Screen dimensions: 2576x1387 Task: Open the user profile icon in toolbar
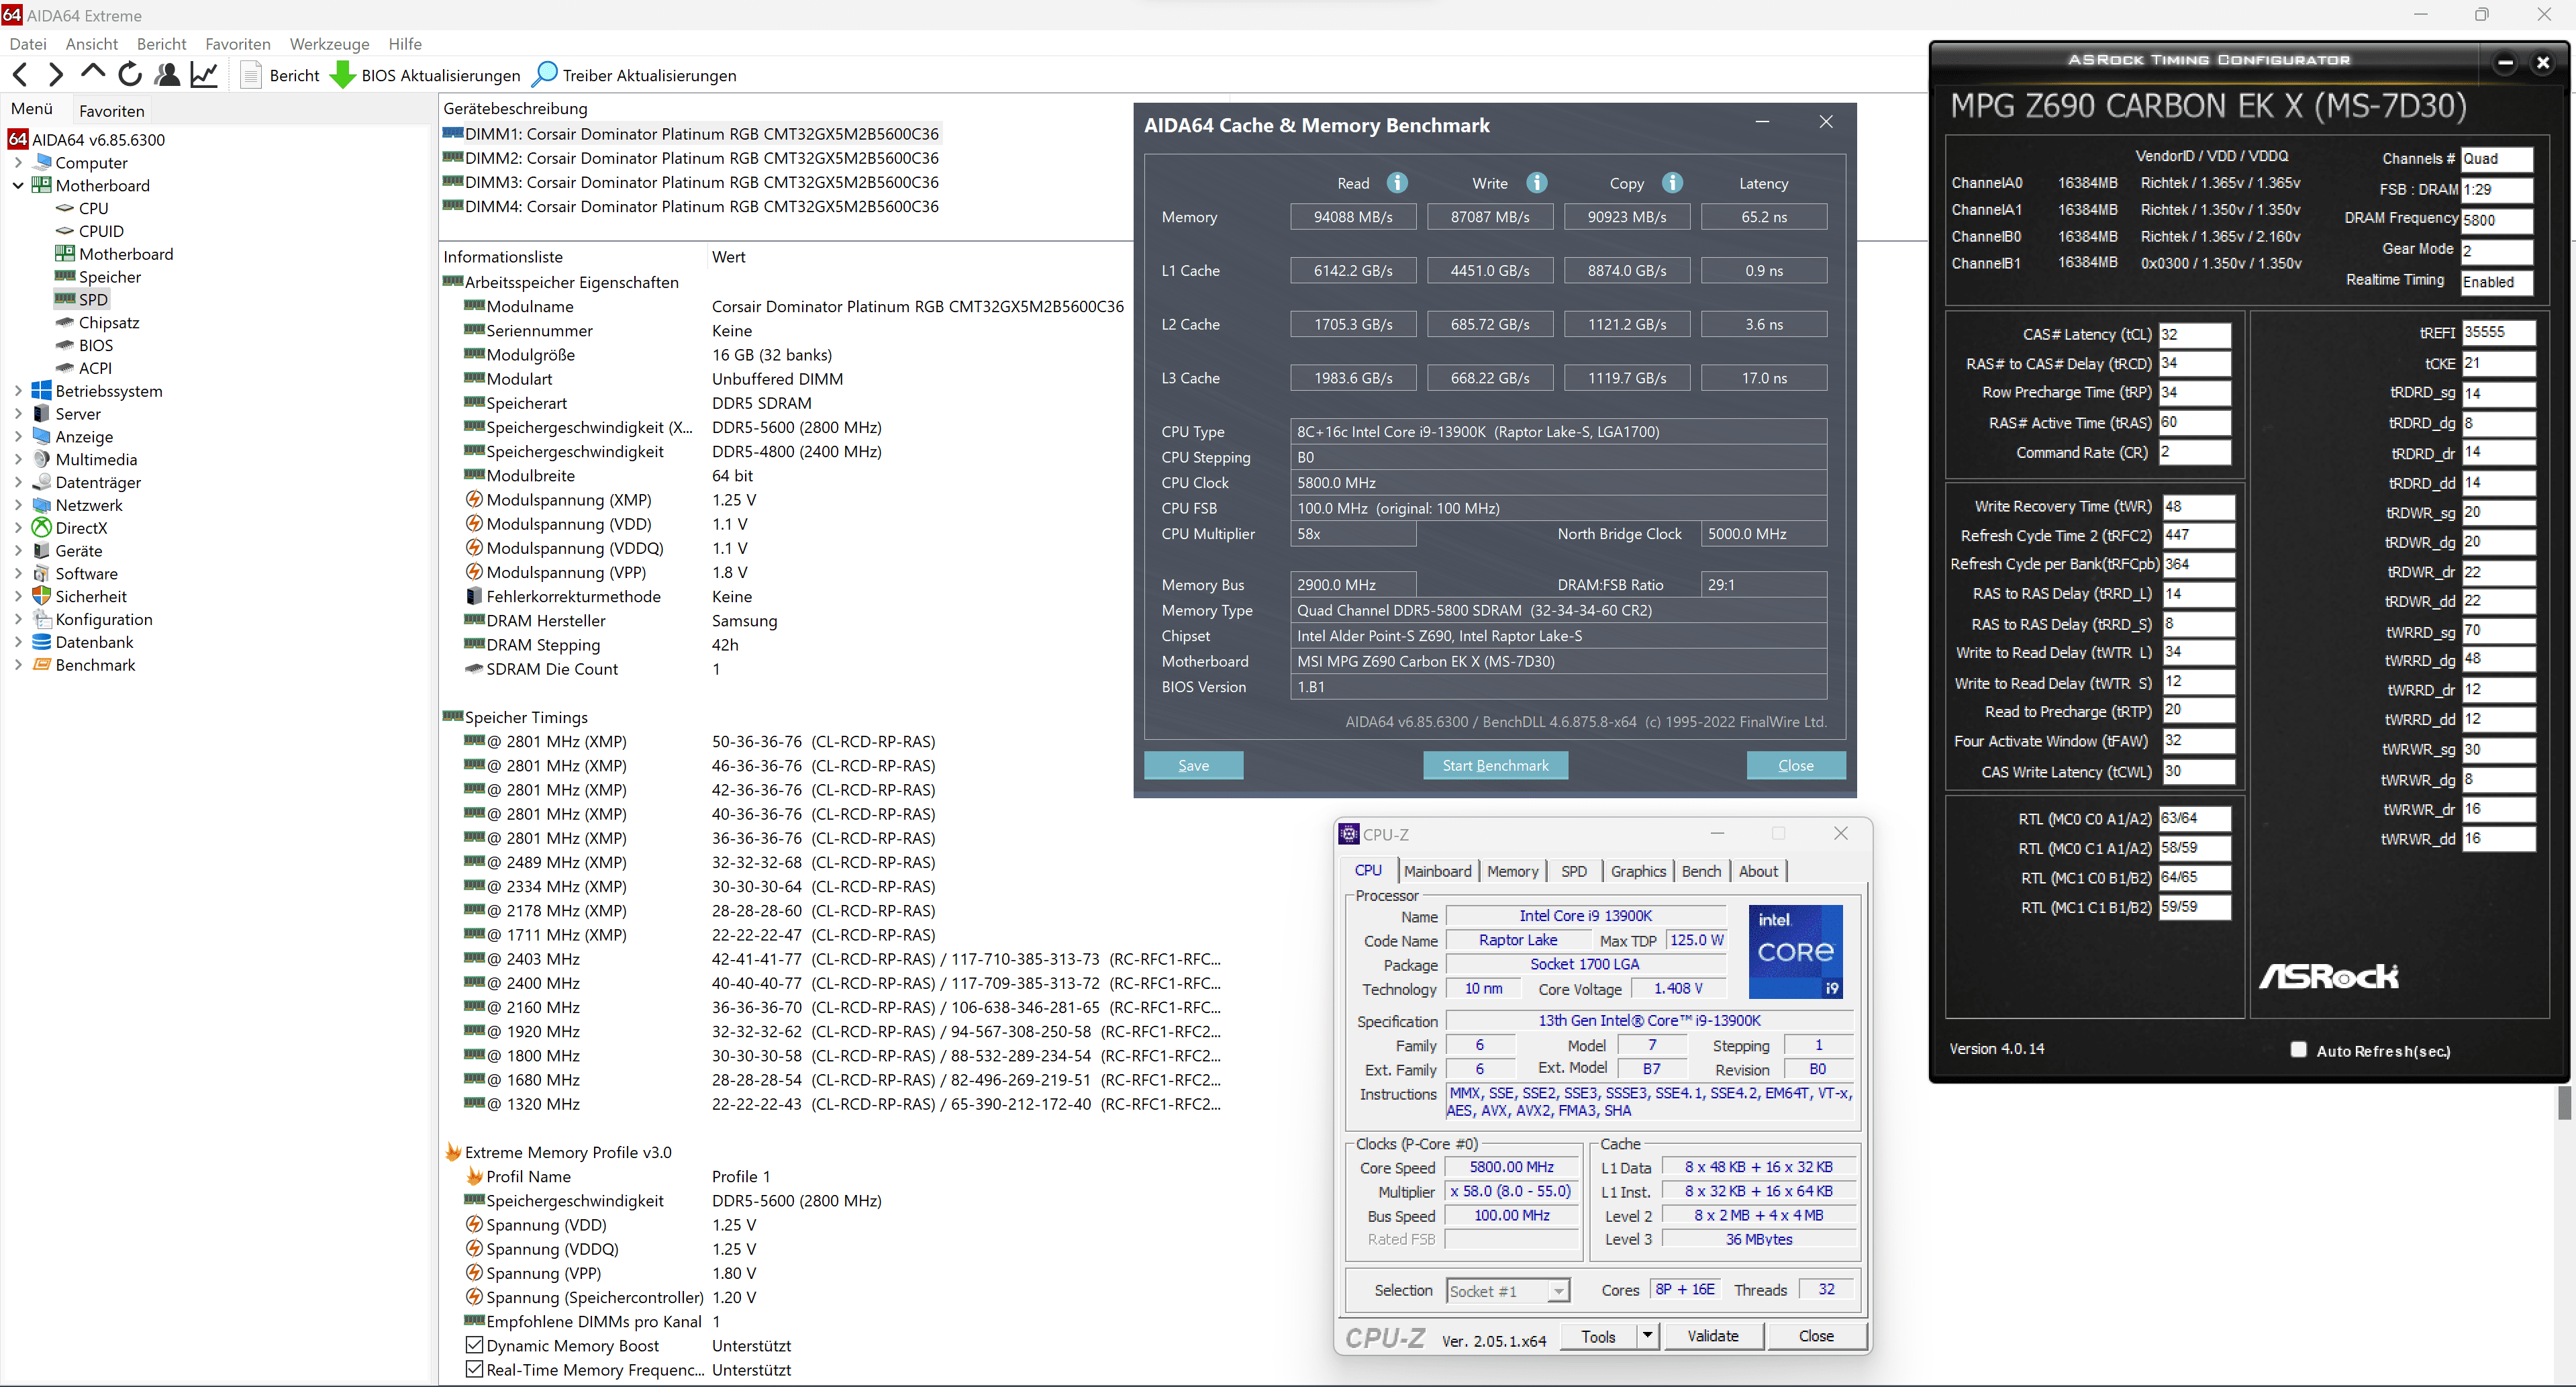167,75
